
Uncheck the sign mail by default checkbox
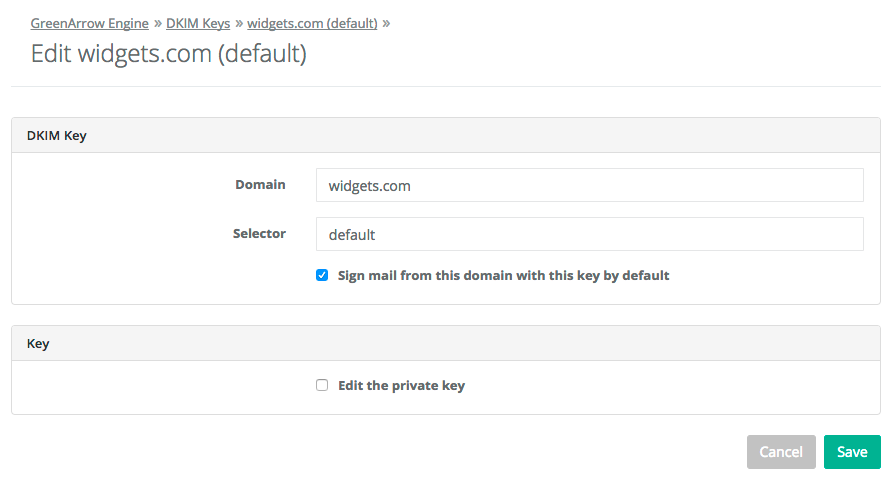(322, 275)
